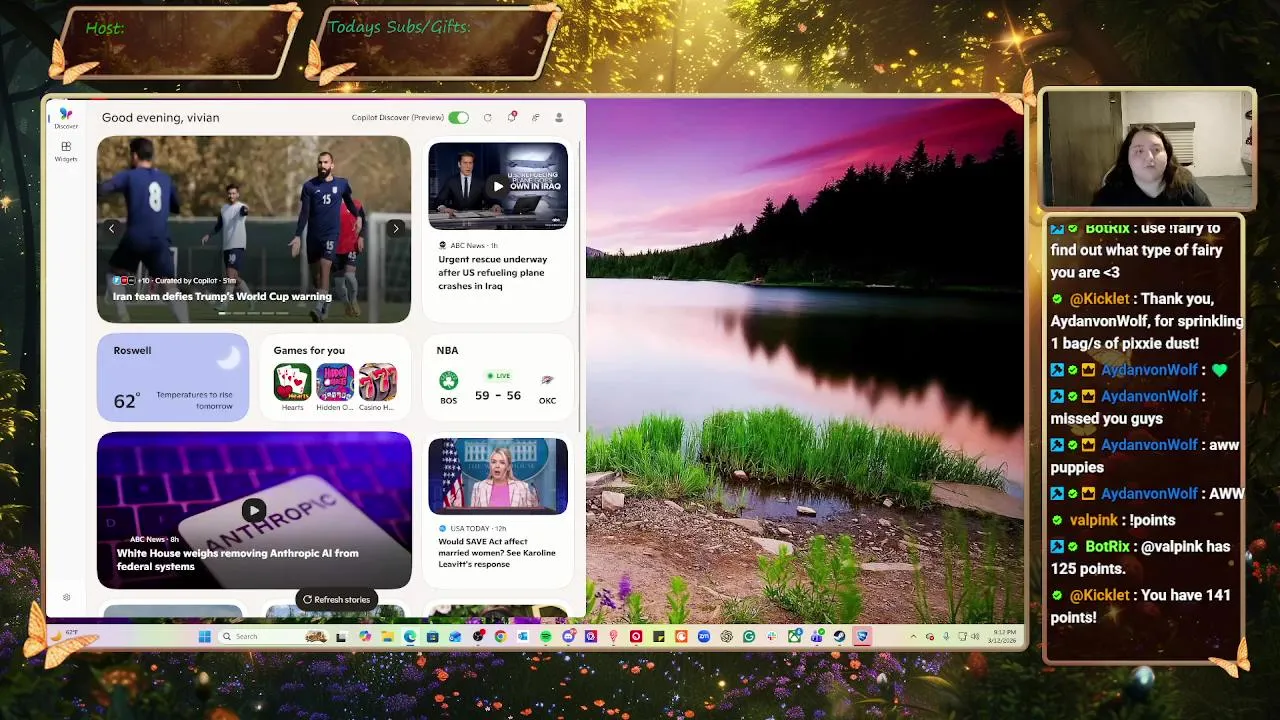Image resolution: width=1280 pixels, height=720 pixels.
Task: Open the Karoline Leavitt press briefing thumbnail
Action: click(x=498, y=476)
